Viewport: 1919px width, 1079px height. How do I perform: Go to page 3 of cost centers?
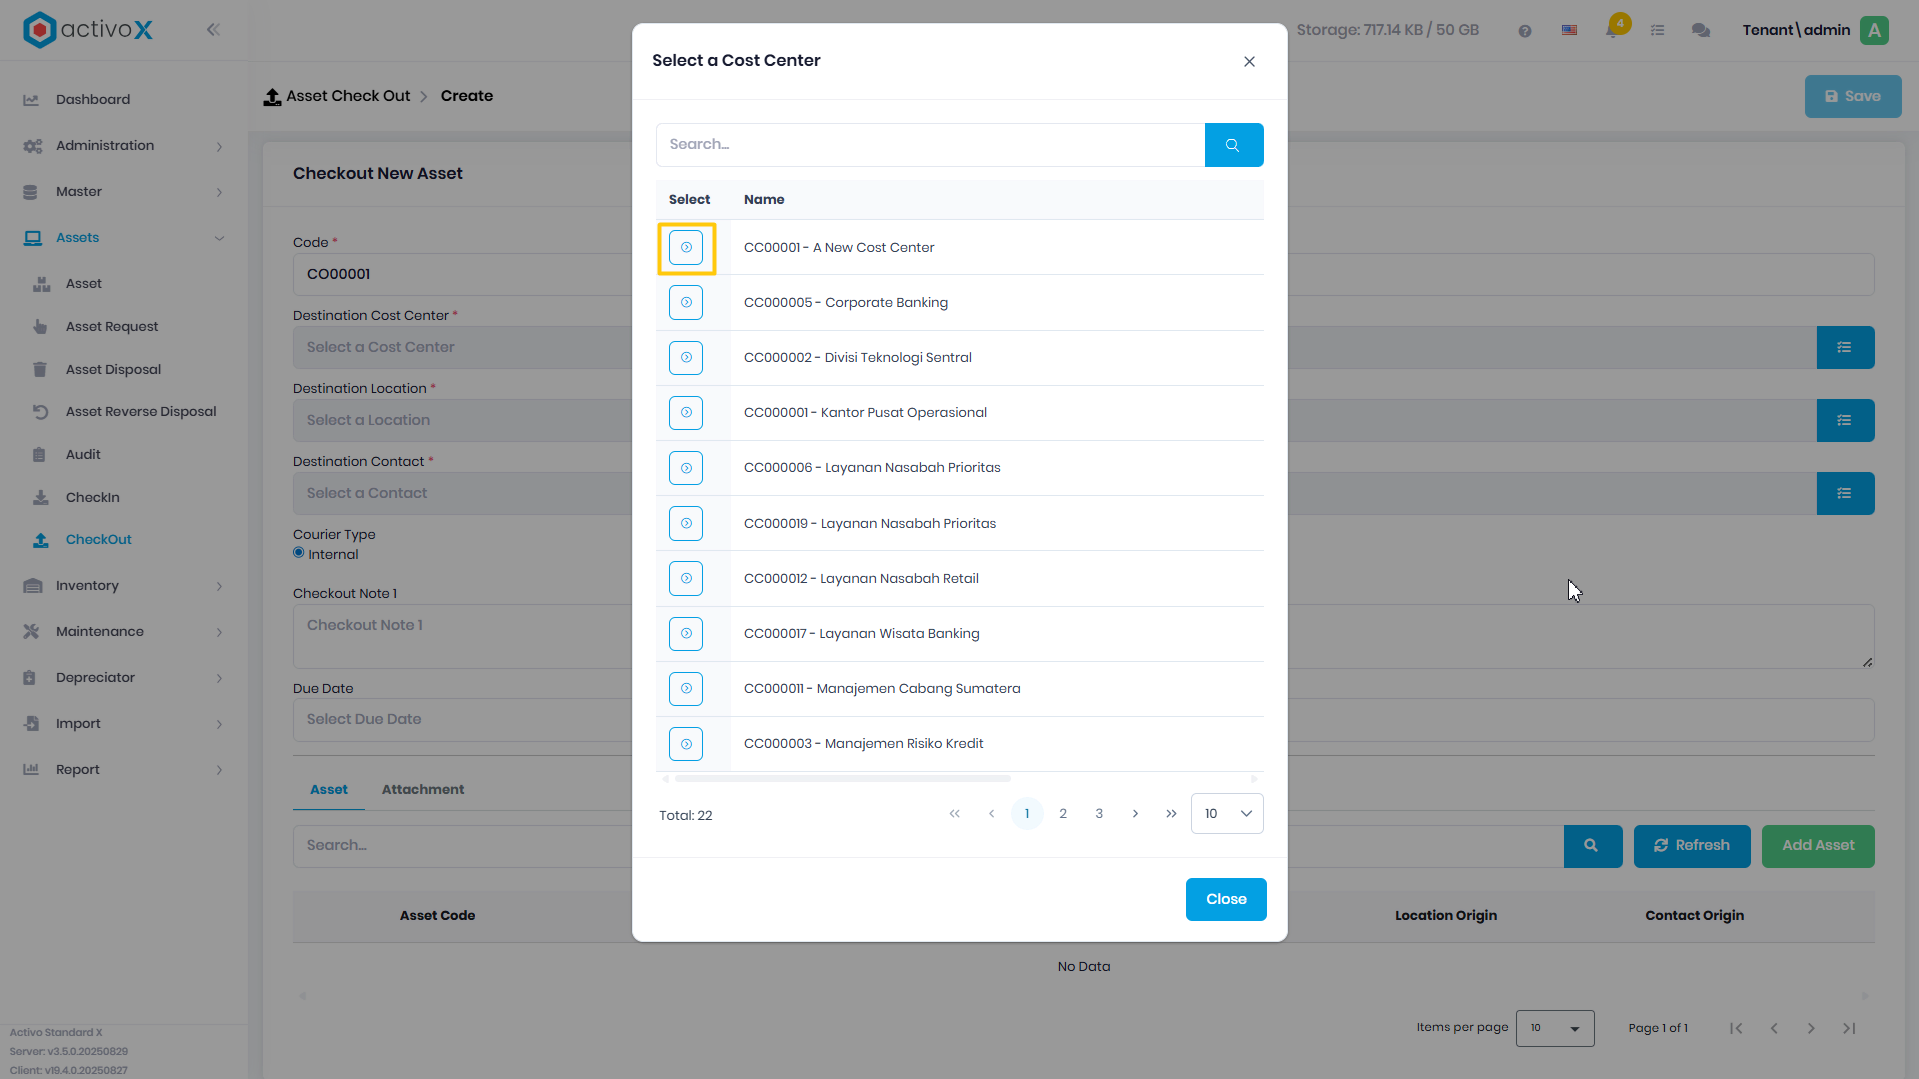[1099, 814]
